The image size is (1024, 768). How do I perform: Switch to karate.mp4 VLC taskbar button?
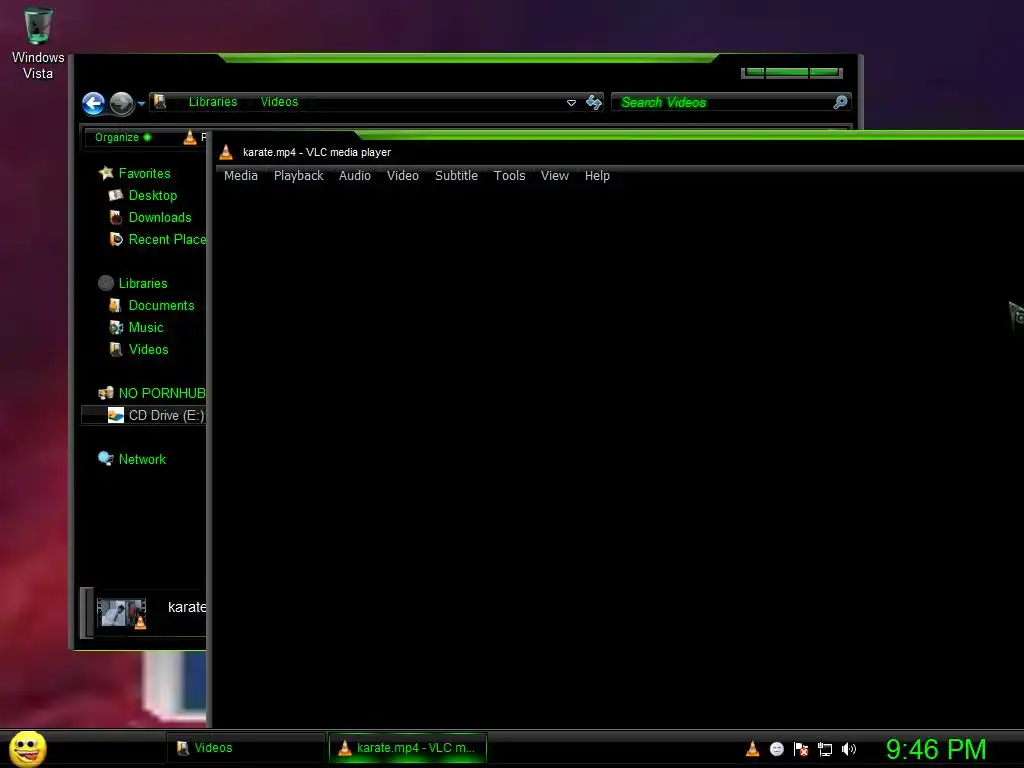tap(408, 748)
